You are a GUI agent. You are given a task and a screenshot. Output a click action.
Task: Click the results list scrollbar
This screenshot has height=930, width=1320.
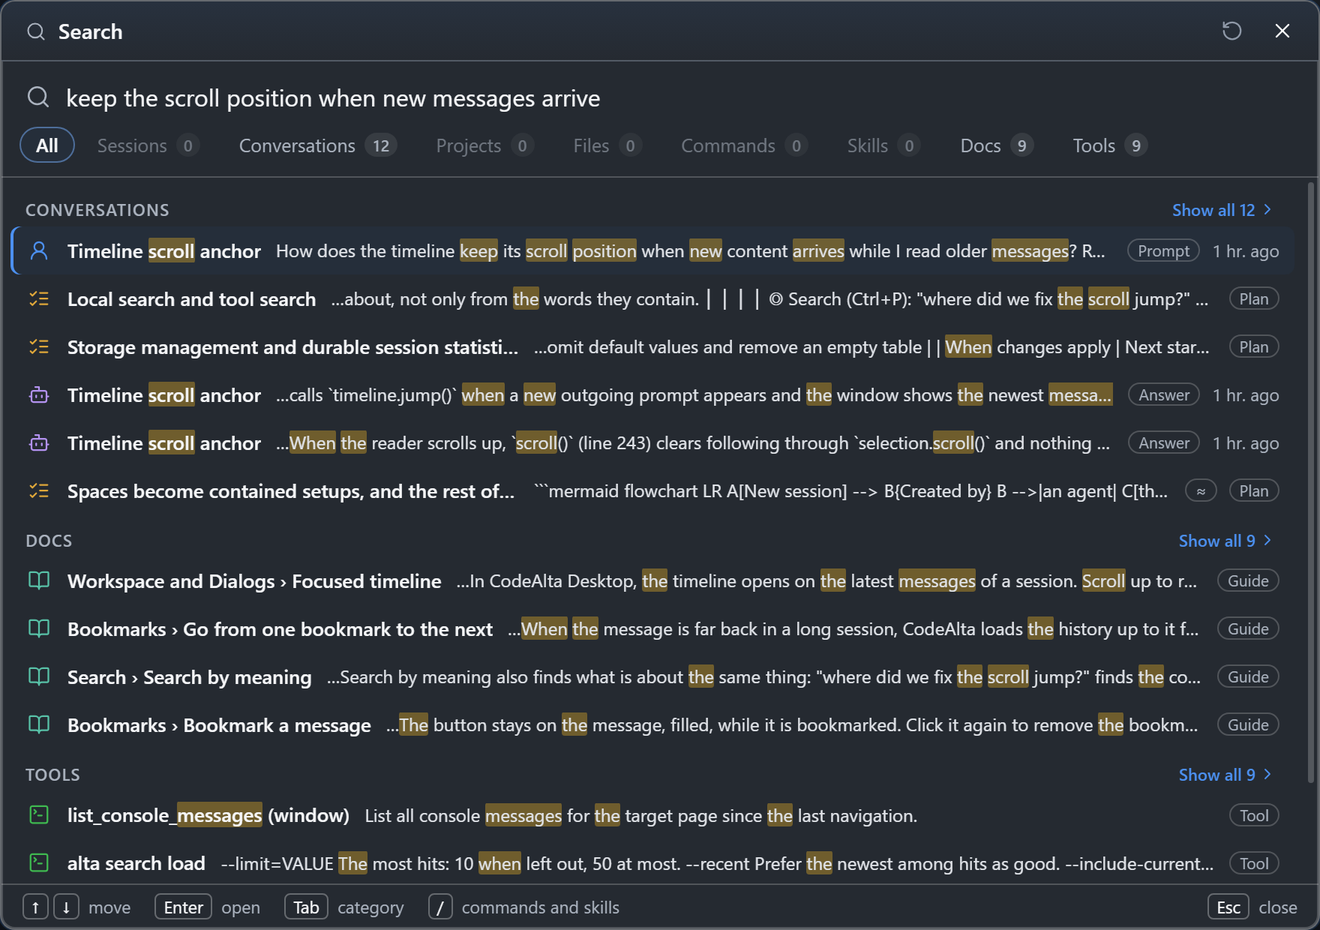pyautogui.click(x=1311, y=480)
